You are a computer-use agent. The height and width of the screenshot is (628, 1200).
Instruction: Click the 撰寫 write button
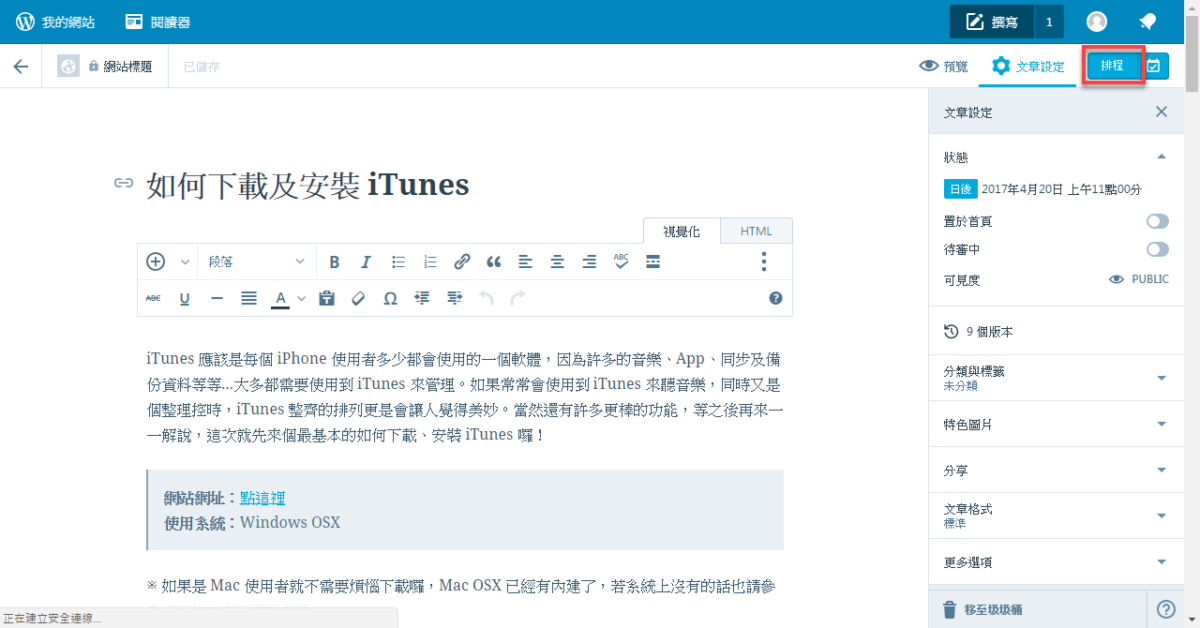click(x=992, y=22)
